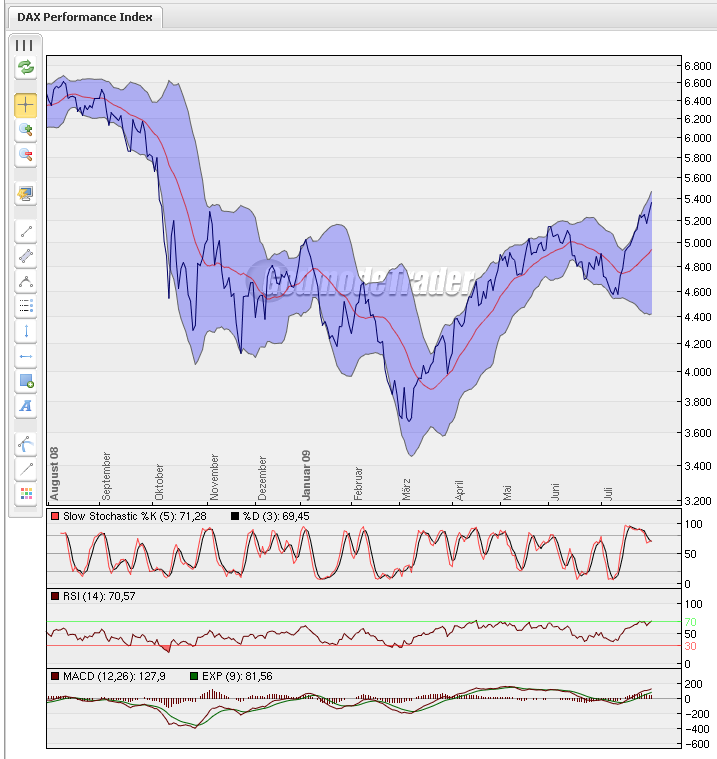
Task: Click the zoom out magnifier
Action: pos(25,154)
